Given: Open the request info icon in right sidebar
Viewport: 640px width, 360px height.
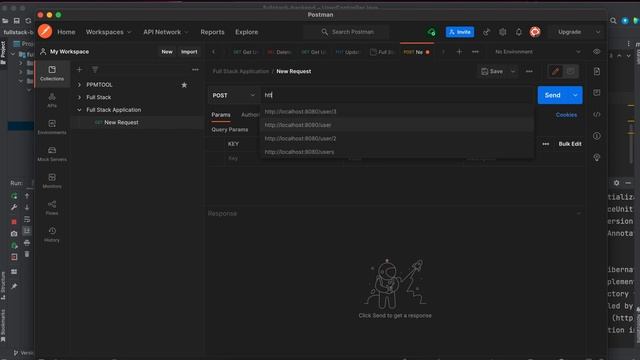Looking at the screenshot, I should click(597, 136).
